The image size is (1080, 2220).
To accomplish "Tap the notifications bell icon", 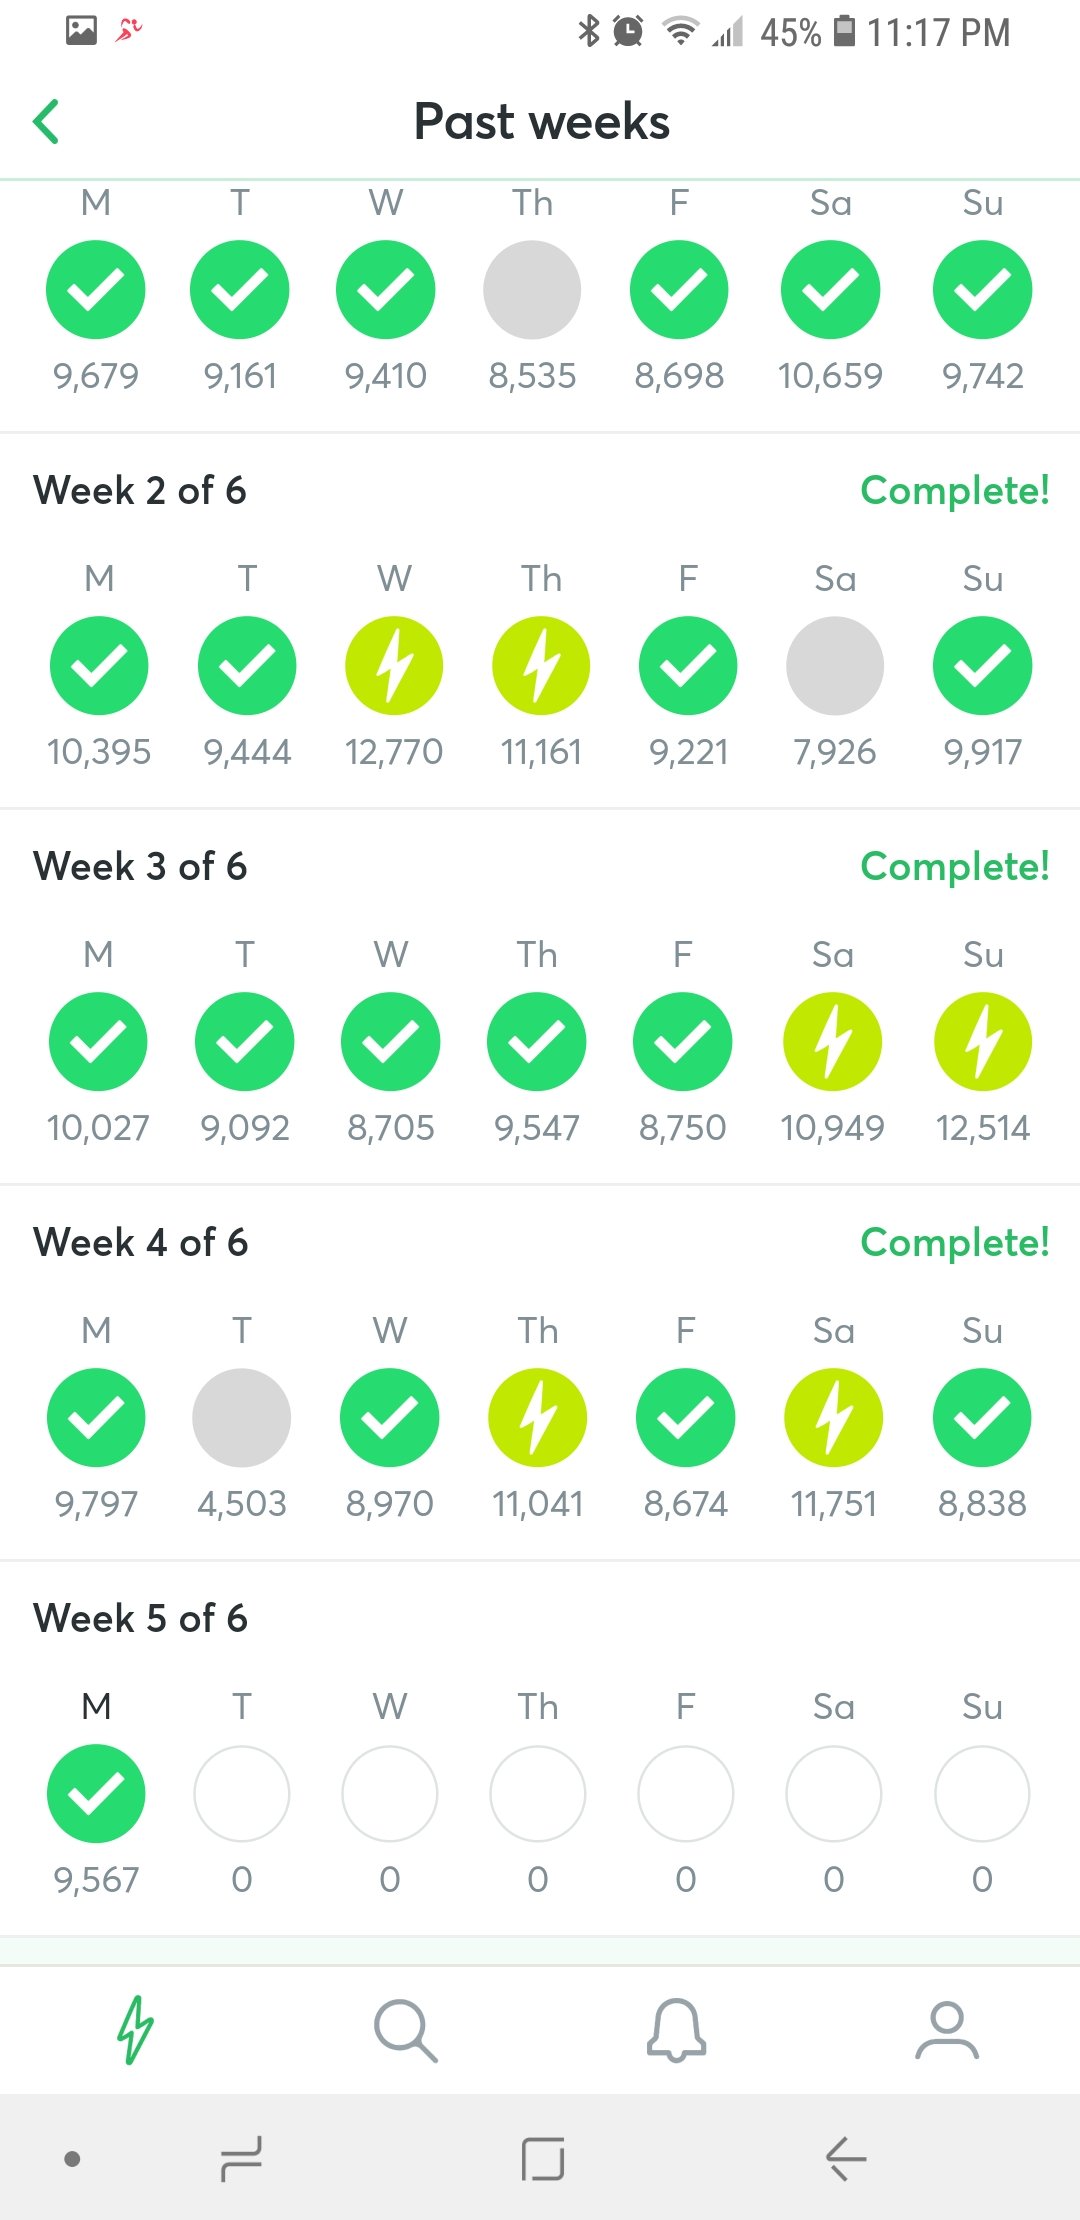I will (x=676, y=2030).
